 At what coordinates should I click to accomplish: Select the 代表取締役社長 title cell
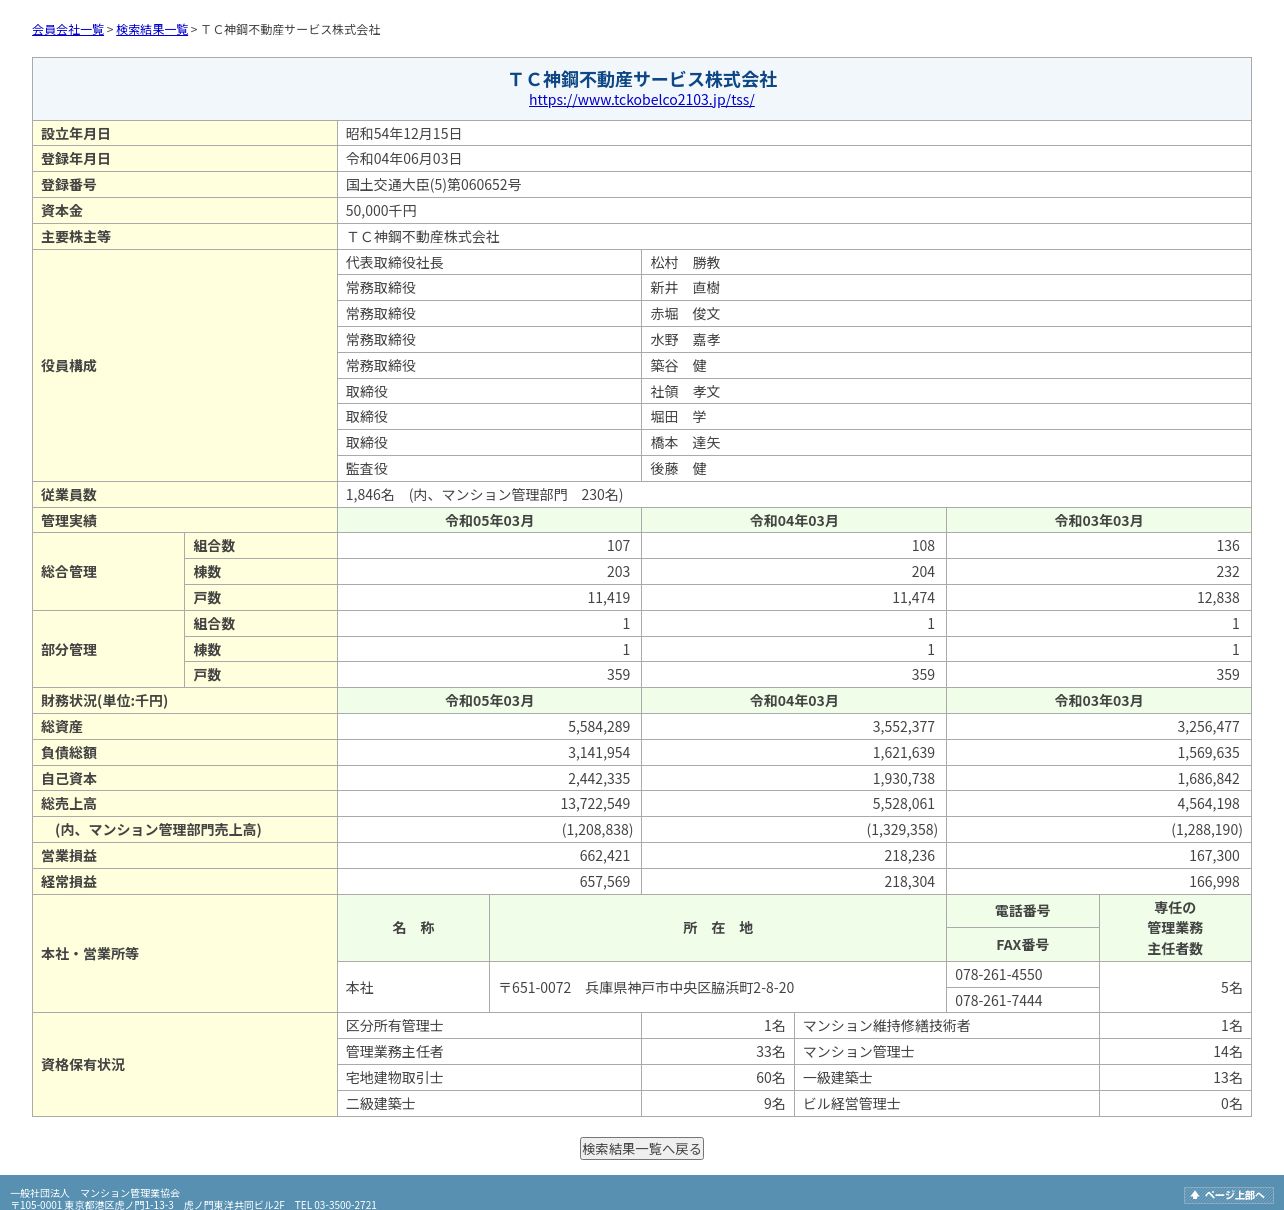coord(489,263)
